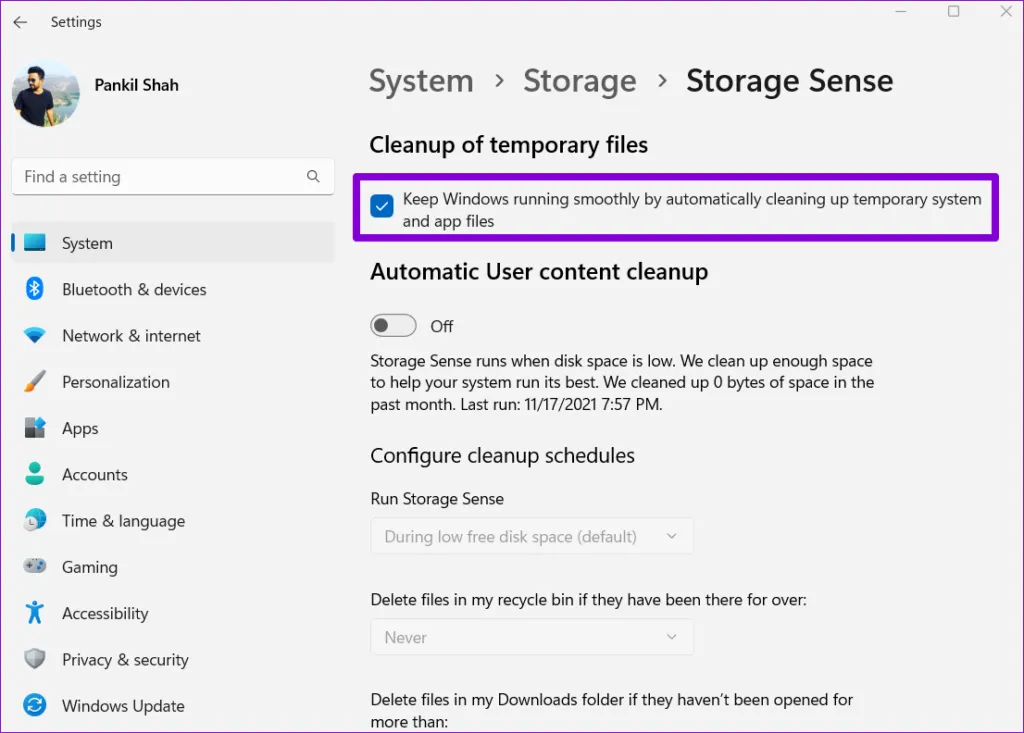Click Pankil Shah's profile picture
1024x733 pixels.
tap(46, 93)
